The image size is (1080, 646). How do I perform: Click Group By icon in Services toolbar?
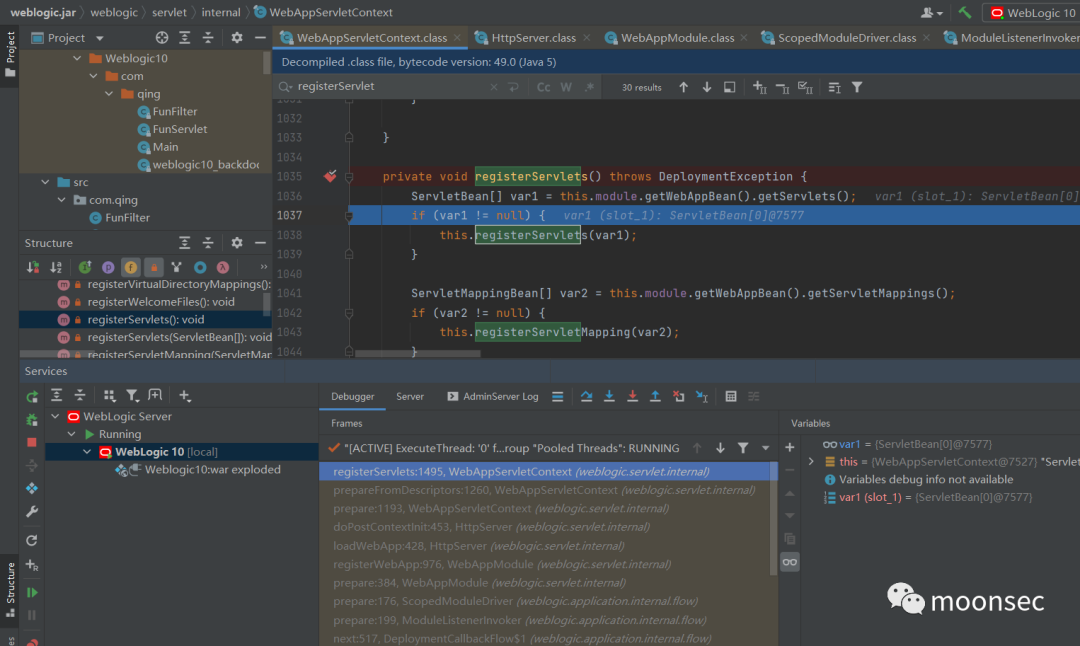point(110,395)
